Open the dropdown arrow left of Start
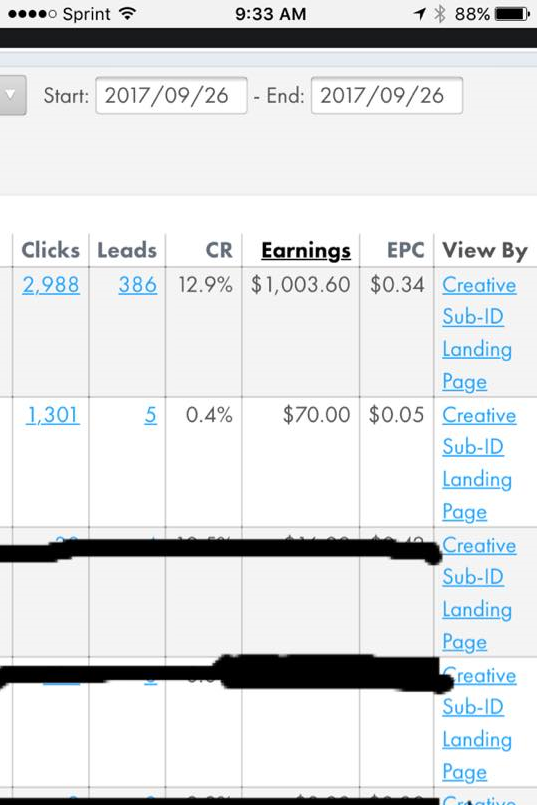The width and height of the screenshot is (537, 805). [x=11, y=95]
